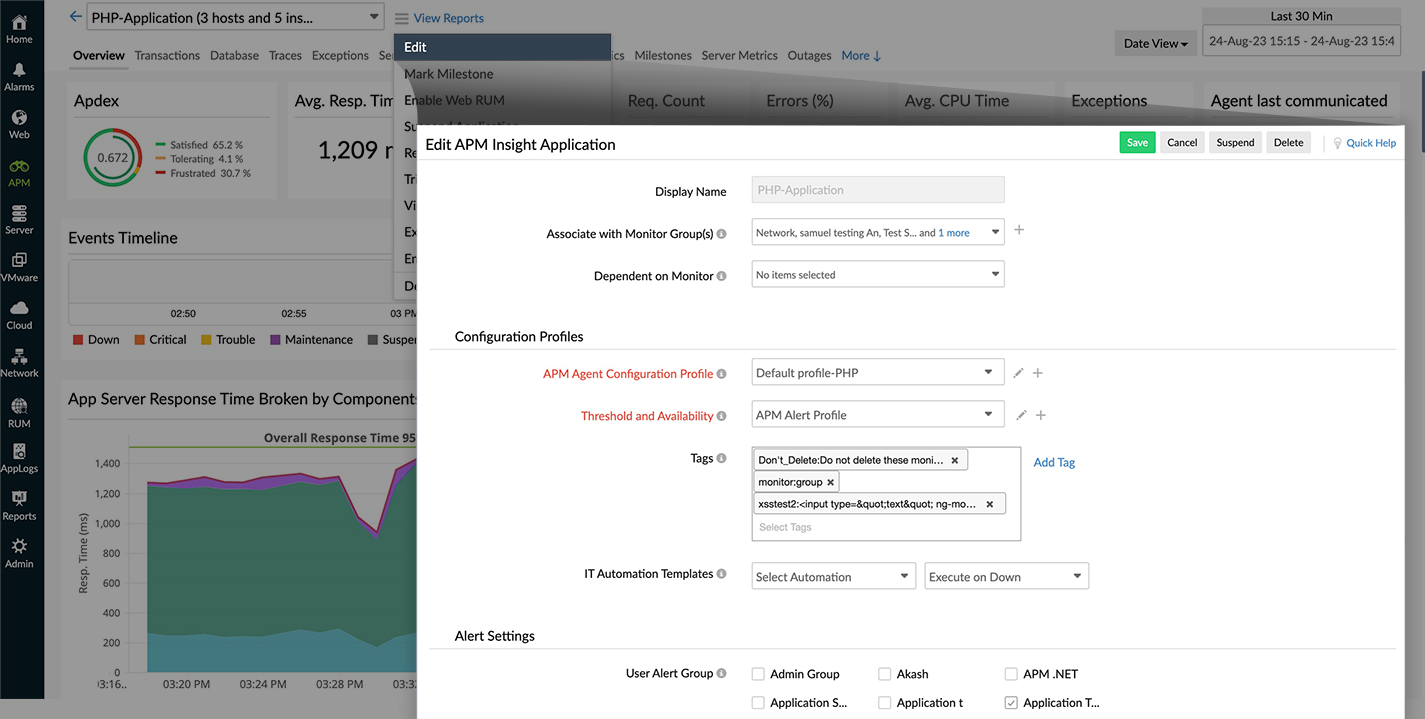Expand the Dependent on Monitor dropdown
This screenshot has width=1425, height=719.
pyautogui.click(x=877, y=274)
